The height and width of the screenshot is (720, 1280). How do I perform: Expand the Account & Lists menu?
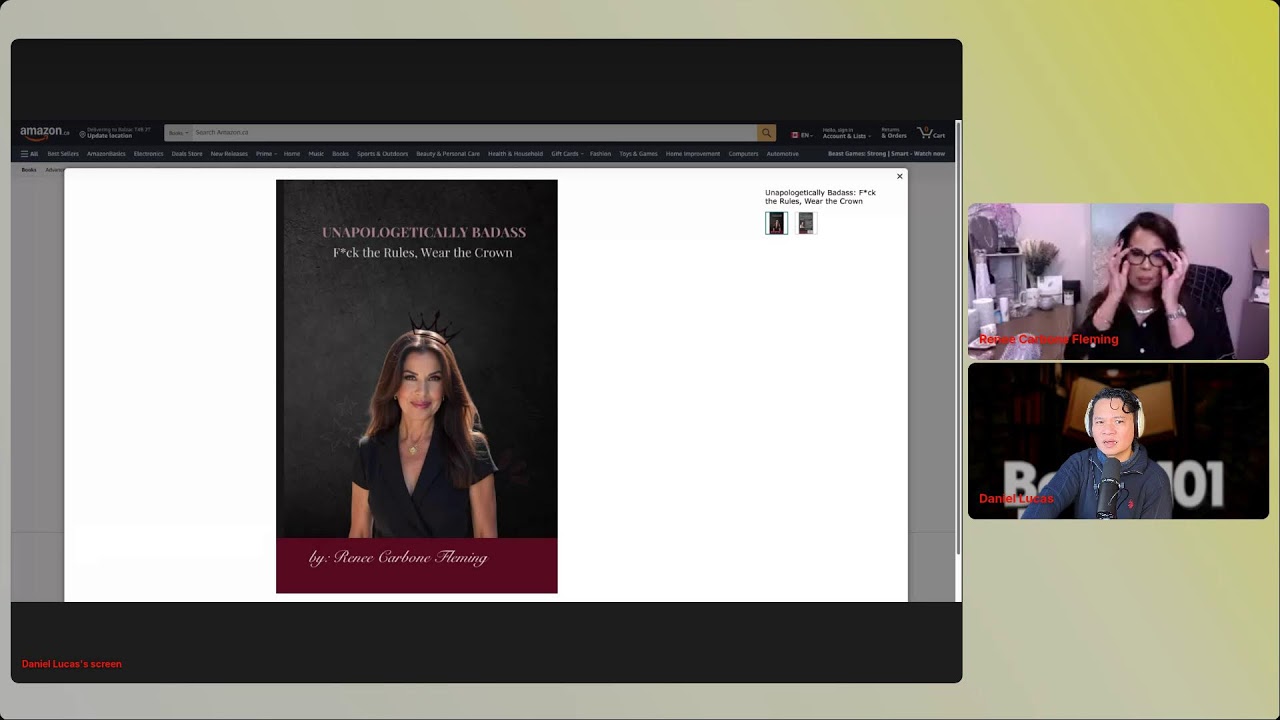coord(845,133)
